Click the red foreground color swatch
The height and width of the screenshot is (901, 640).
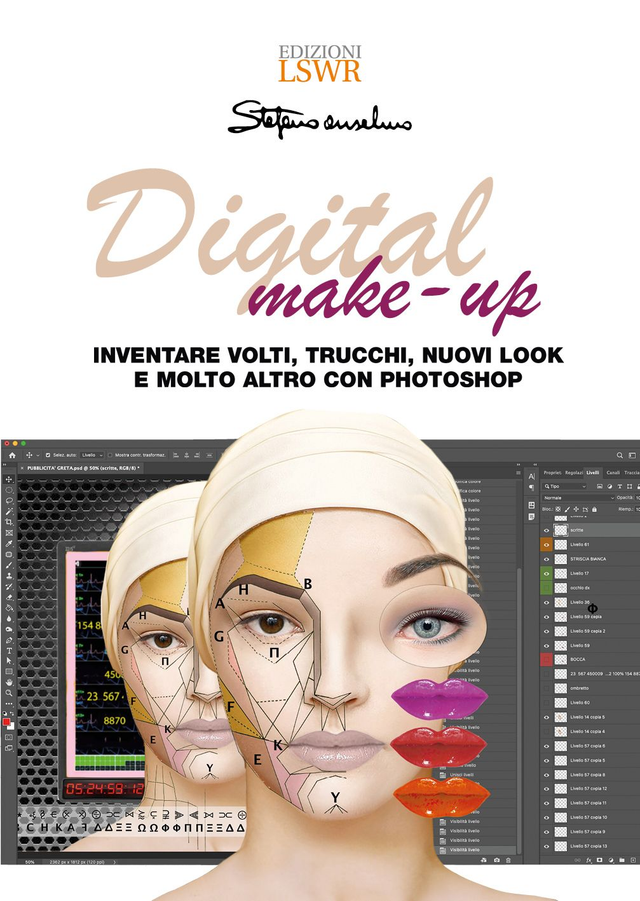click(7, 722)
